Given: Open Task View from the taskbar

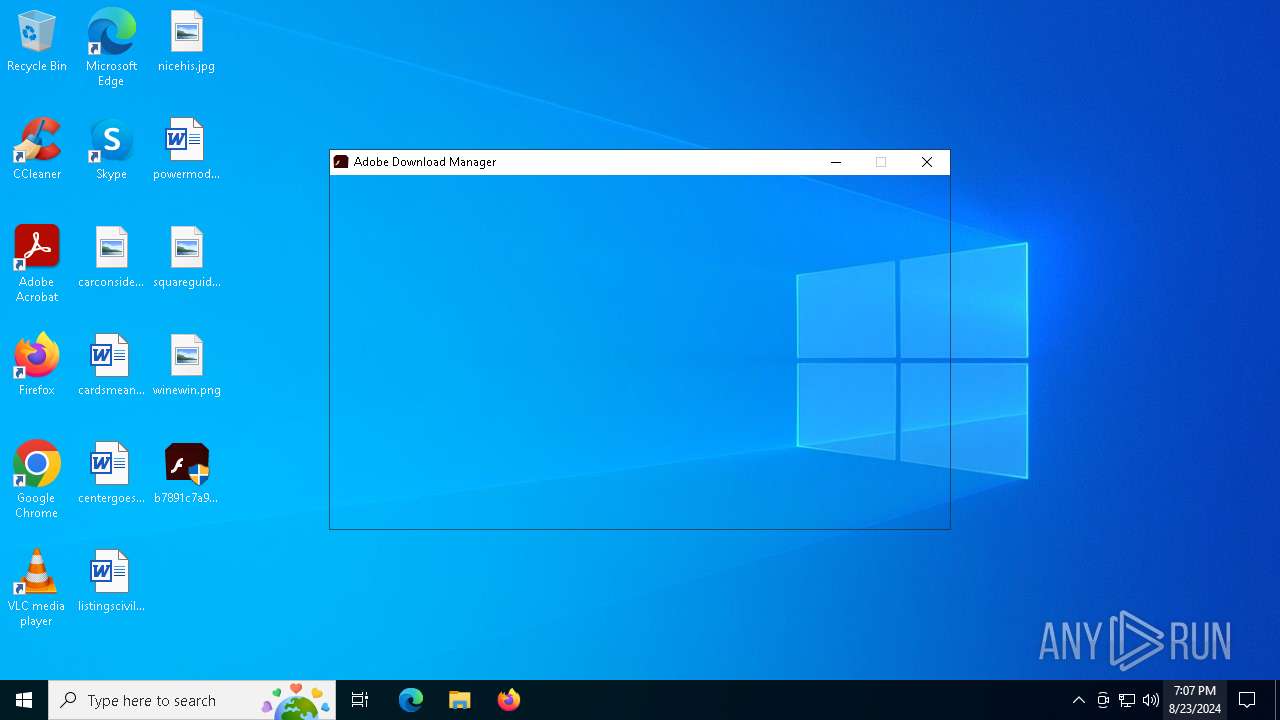Looking at the screenshot, I should pos(360,700).
